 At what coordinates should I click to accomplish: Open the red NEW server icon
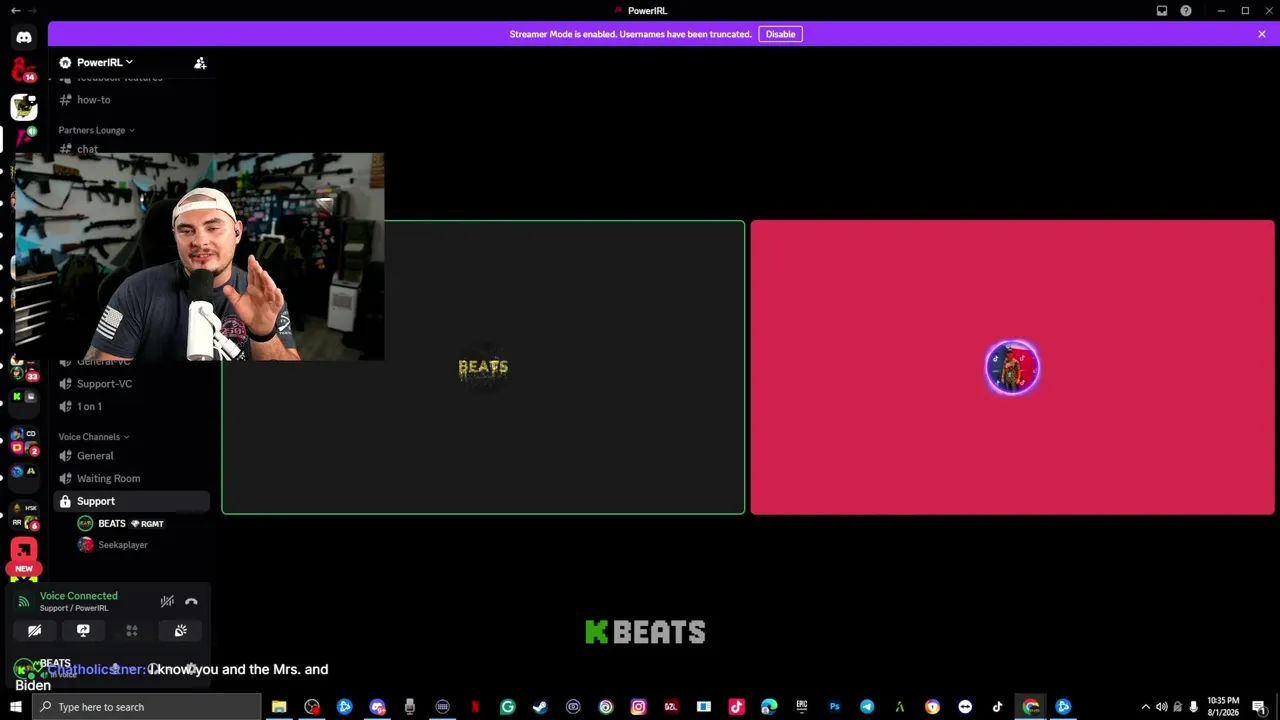pos(24,551)
